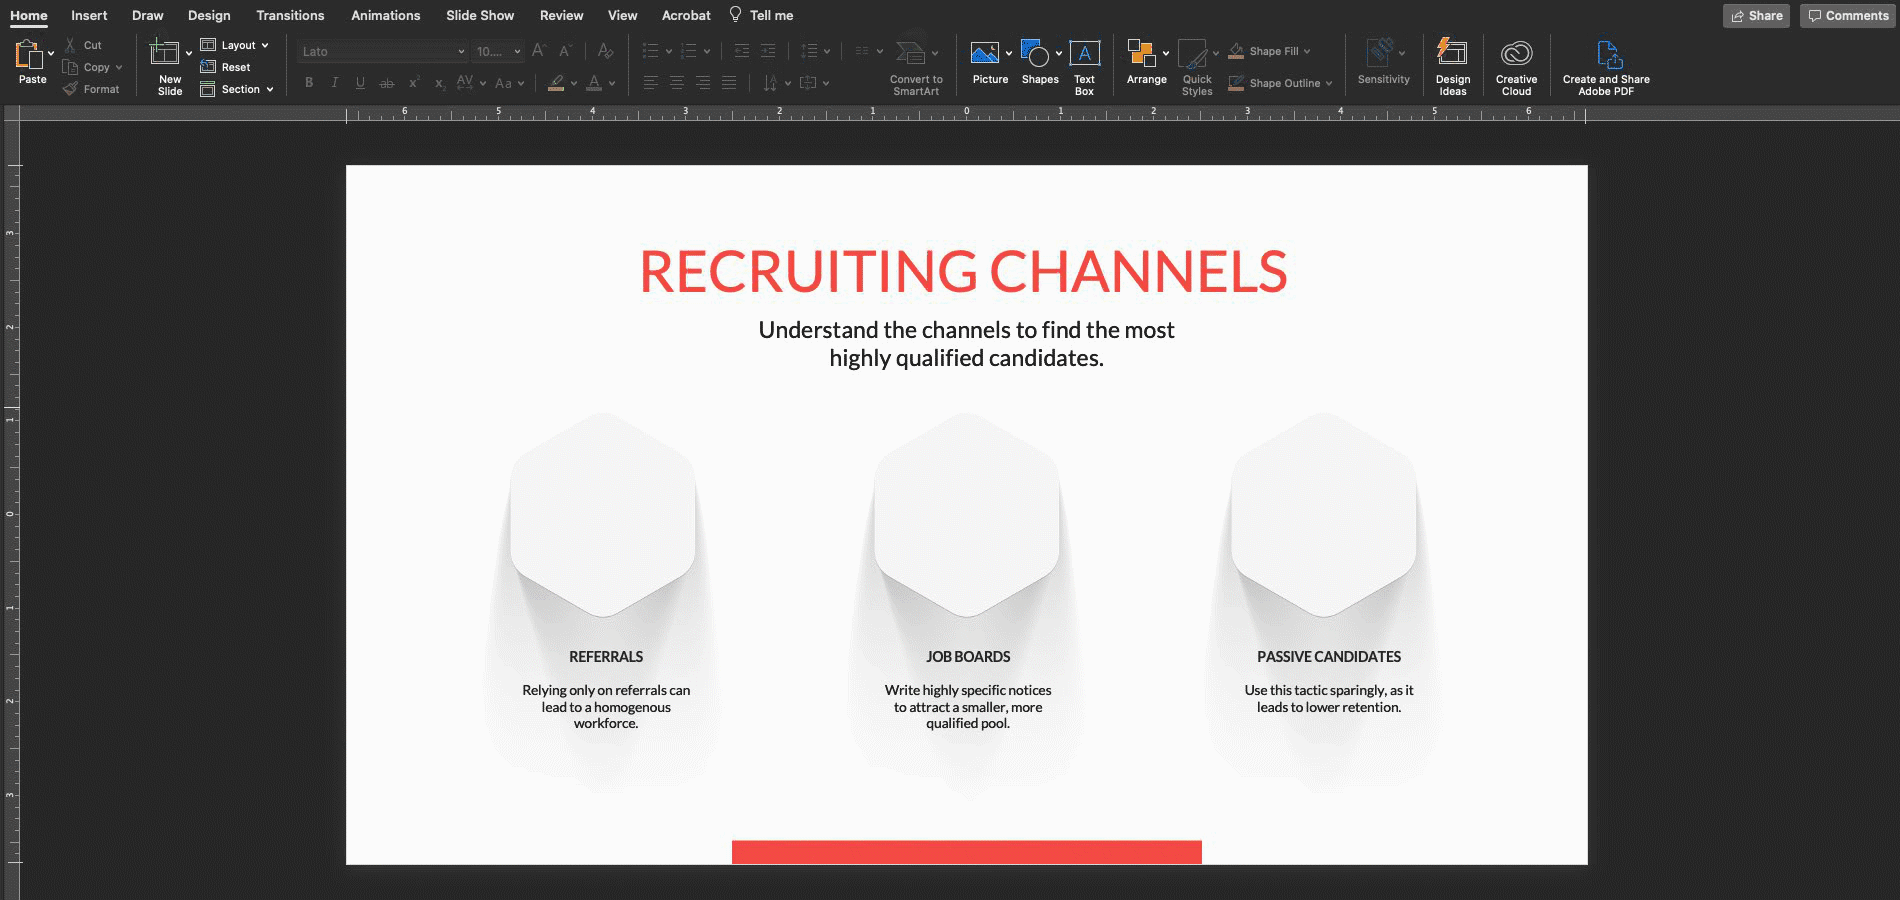Screen dimensions: 1900x900
Task: Open Design Ideas
Action: tap(1453, 64)
